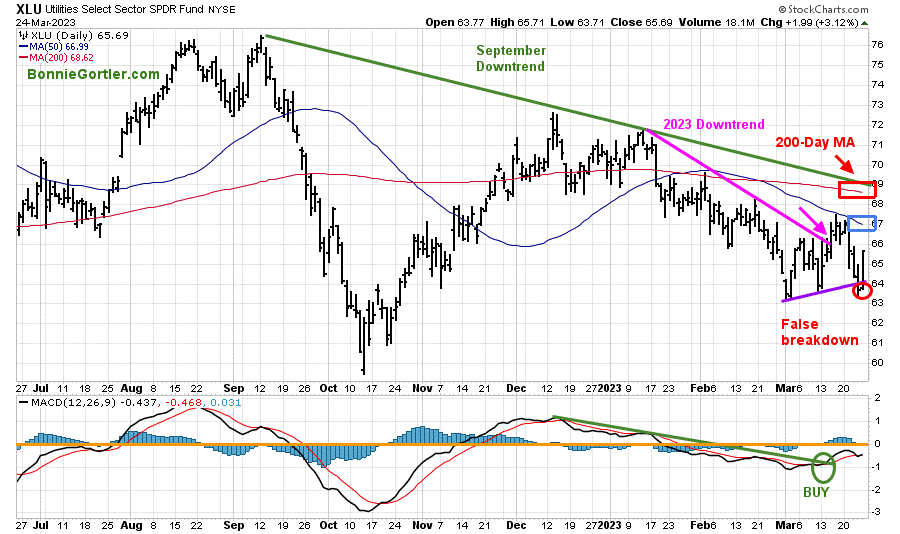Click the '2023 Downtrend' magenta label
Viewport: 900px width, 534px height.
[x=713, y=124]
